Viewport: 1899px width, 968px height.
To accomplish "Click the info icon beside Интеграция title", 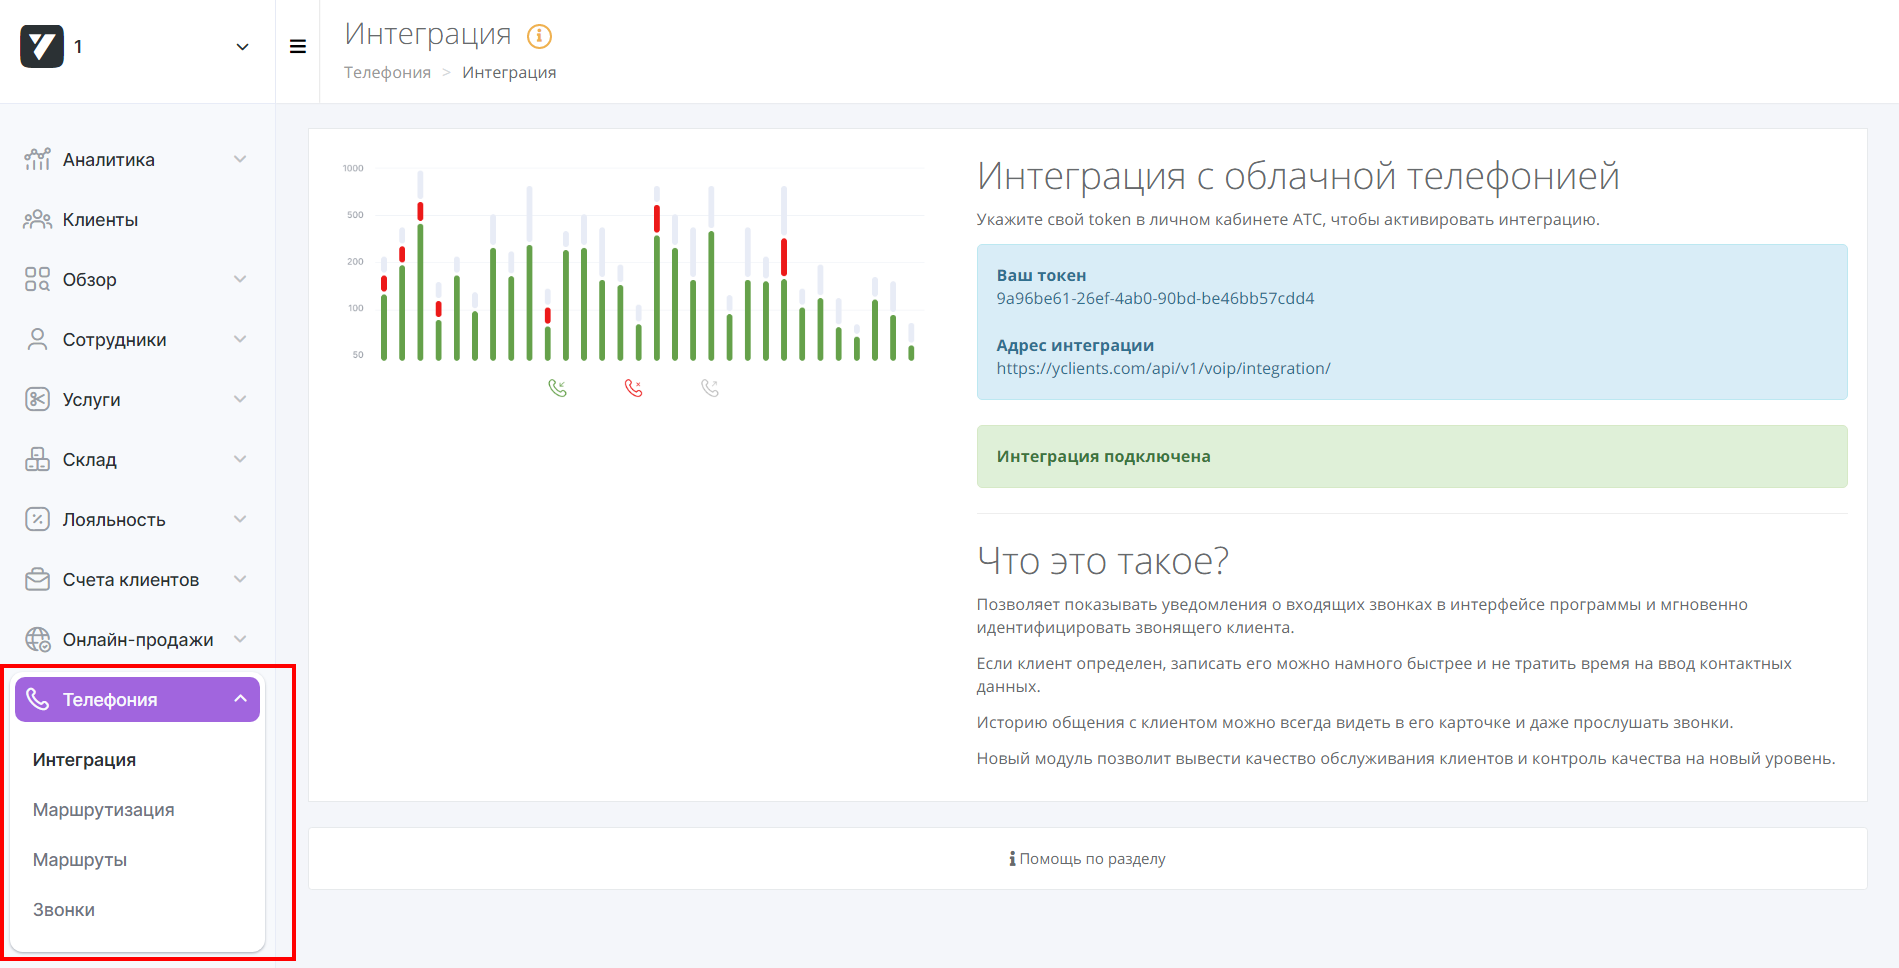I will 539,37.
